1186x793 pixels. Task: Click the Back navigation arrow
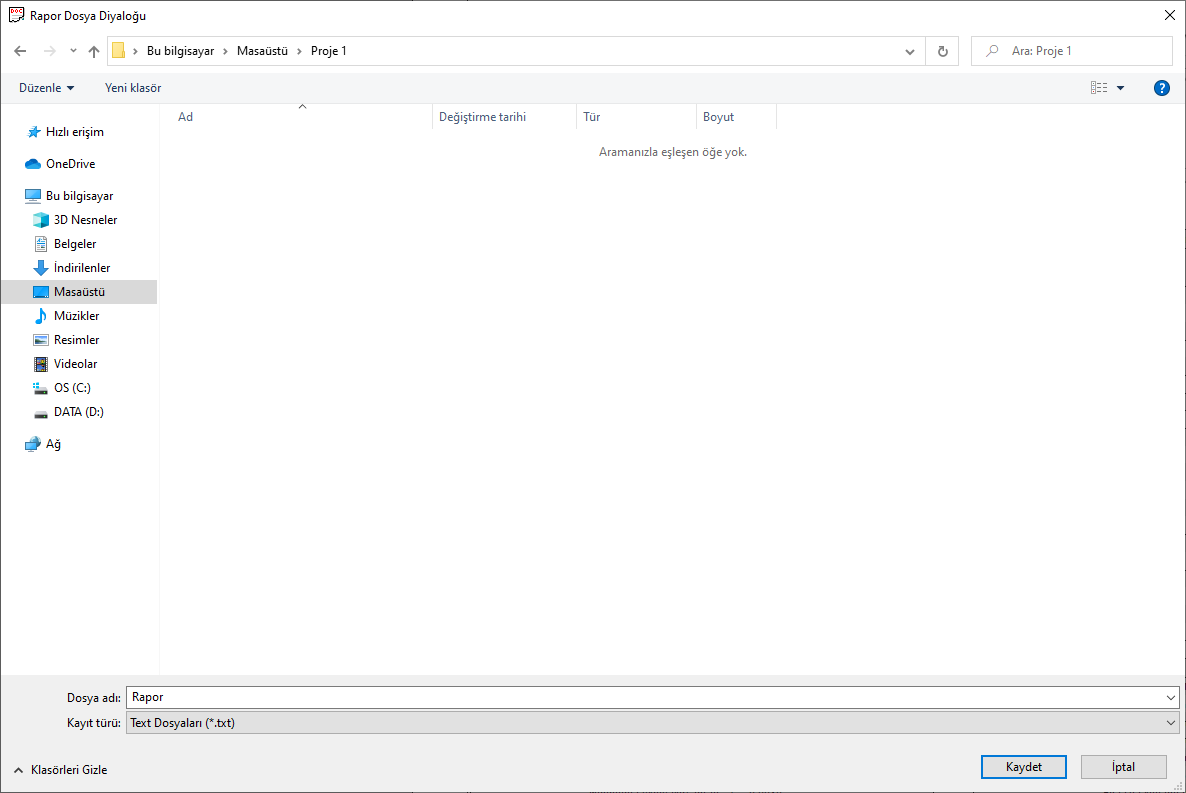[20, 51]
